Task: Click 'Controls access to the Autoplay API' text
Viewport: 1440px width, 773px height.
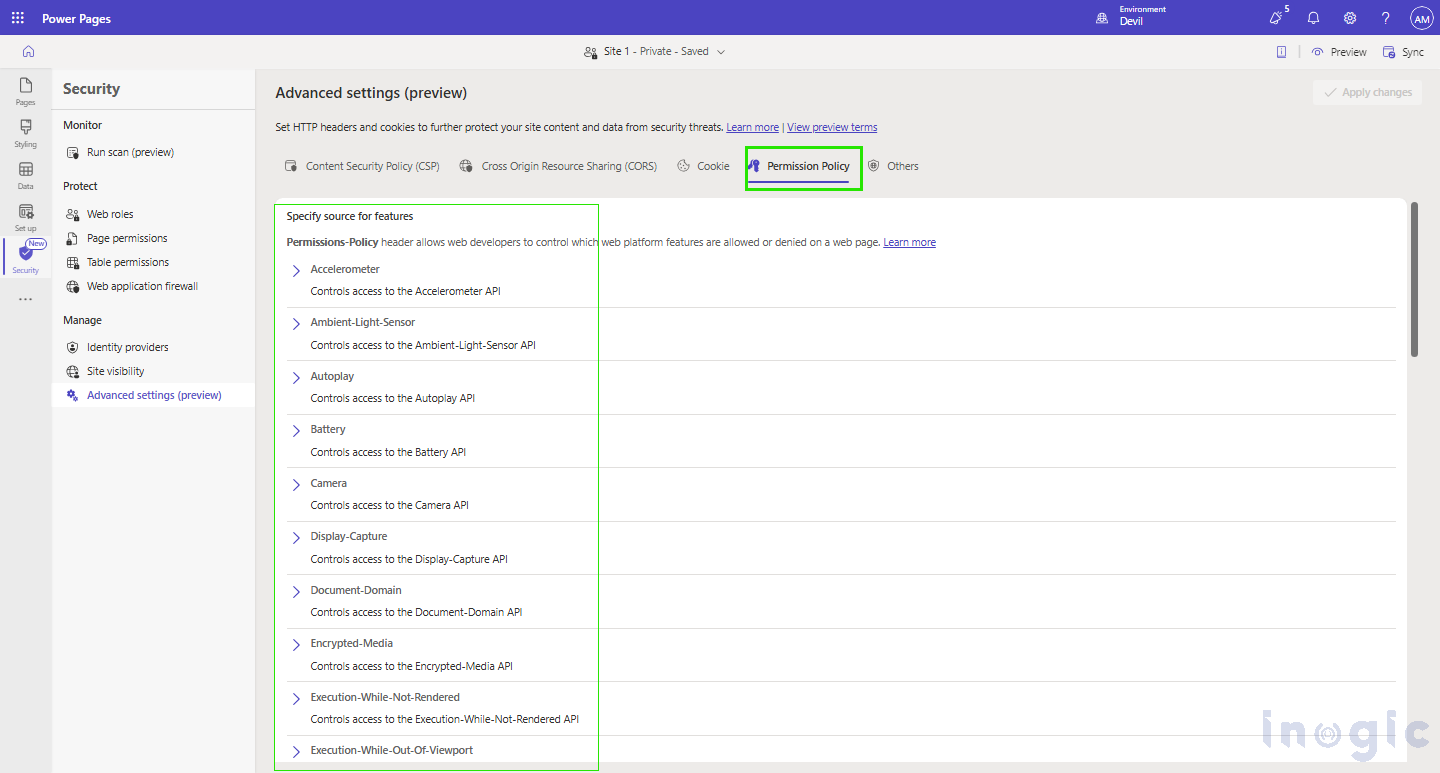Action: pos(393,398)
